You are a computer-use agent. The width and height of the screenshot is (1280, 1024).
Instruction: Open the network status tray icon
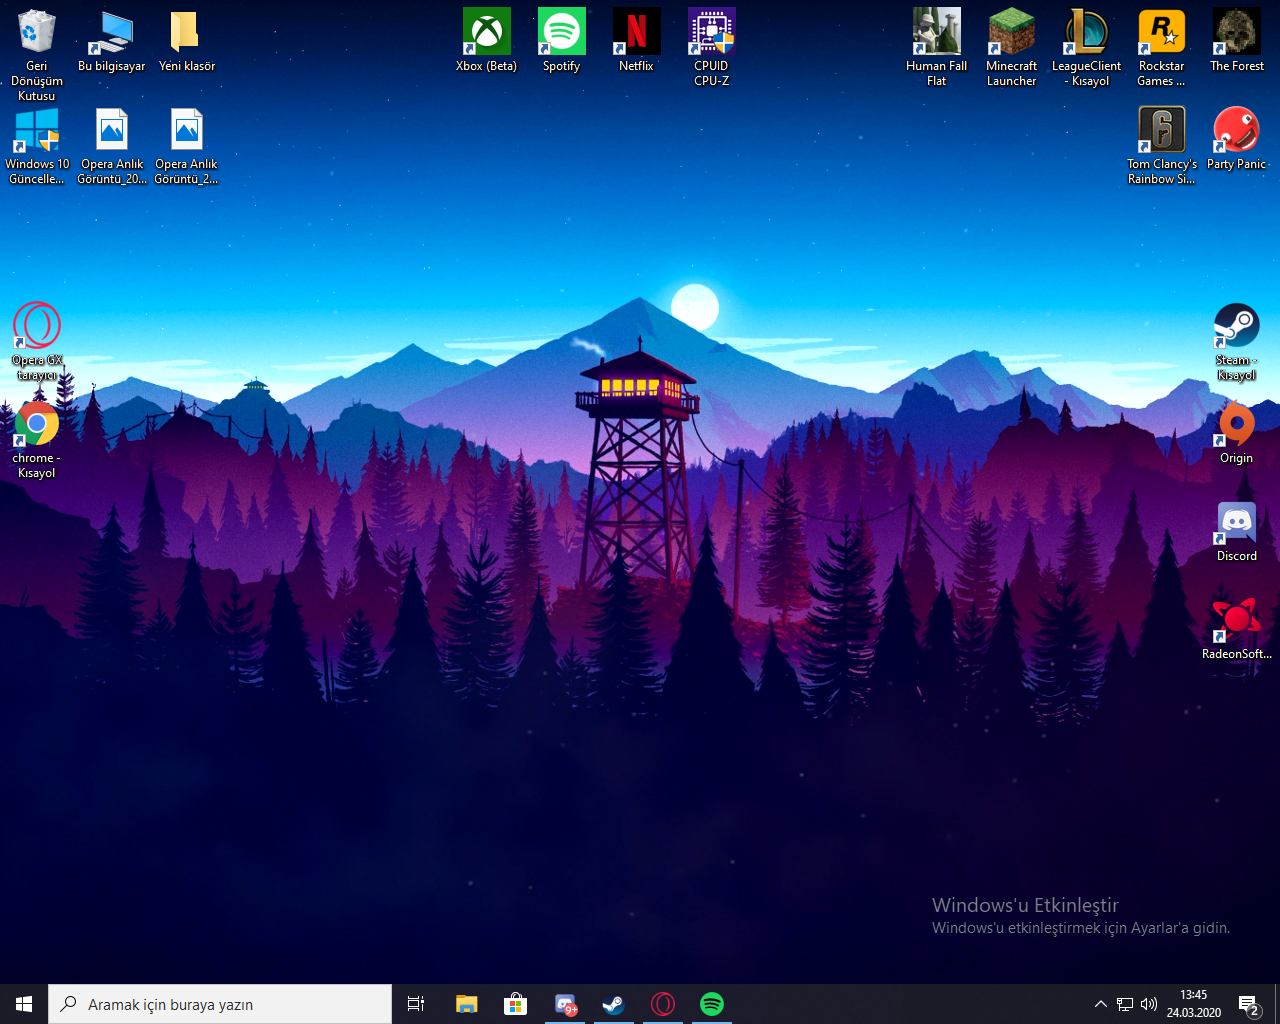[x=1125, y=1004]
